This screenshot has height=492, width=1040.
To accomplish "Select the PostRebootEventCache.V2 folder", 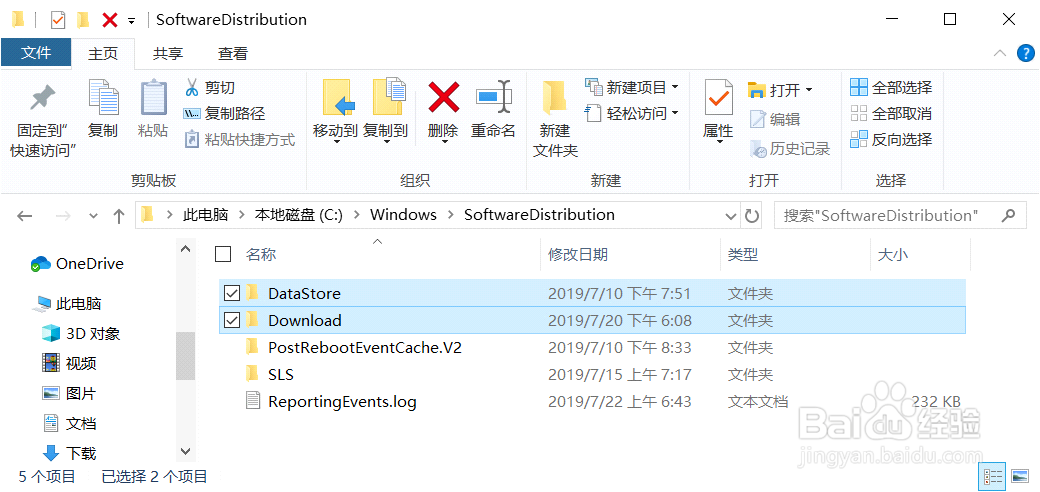I will 592,347.
